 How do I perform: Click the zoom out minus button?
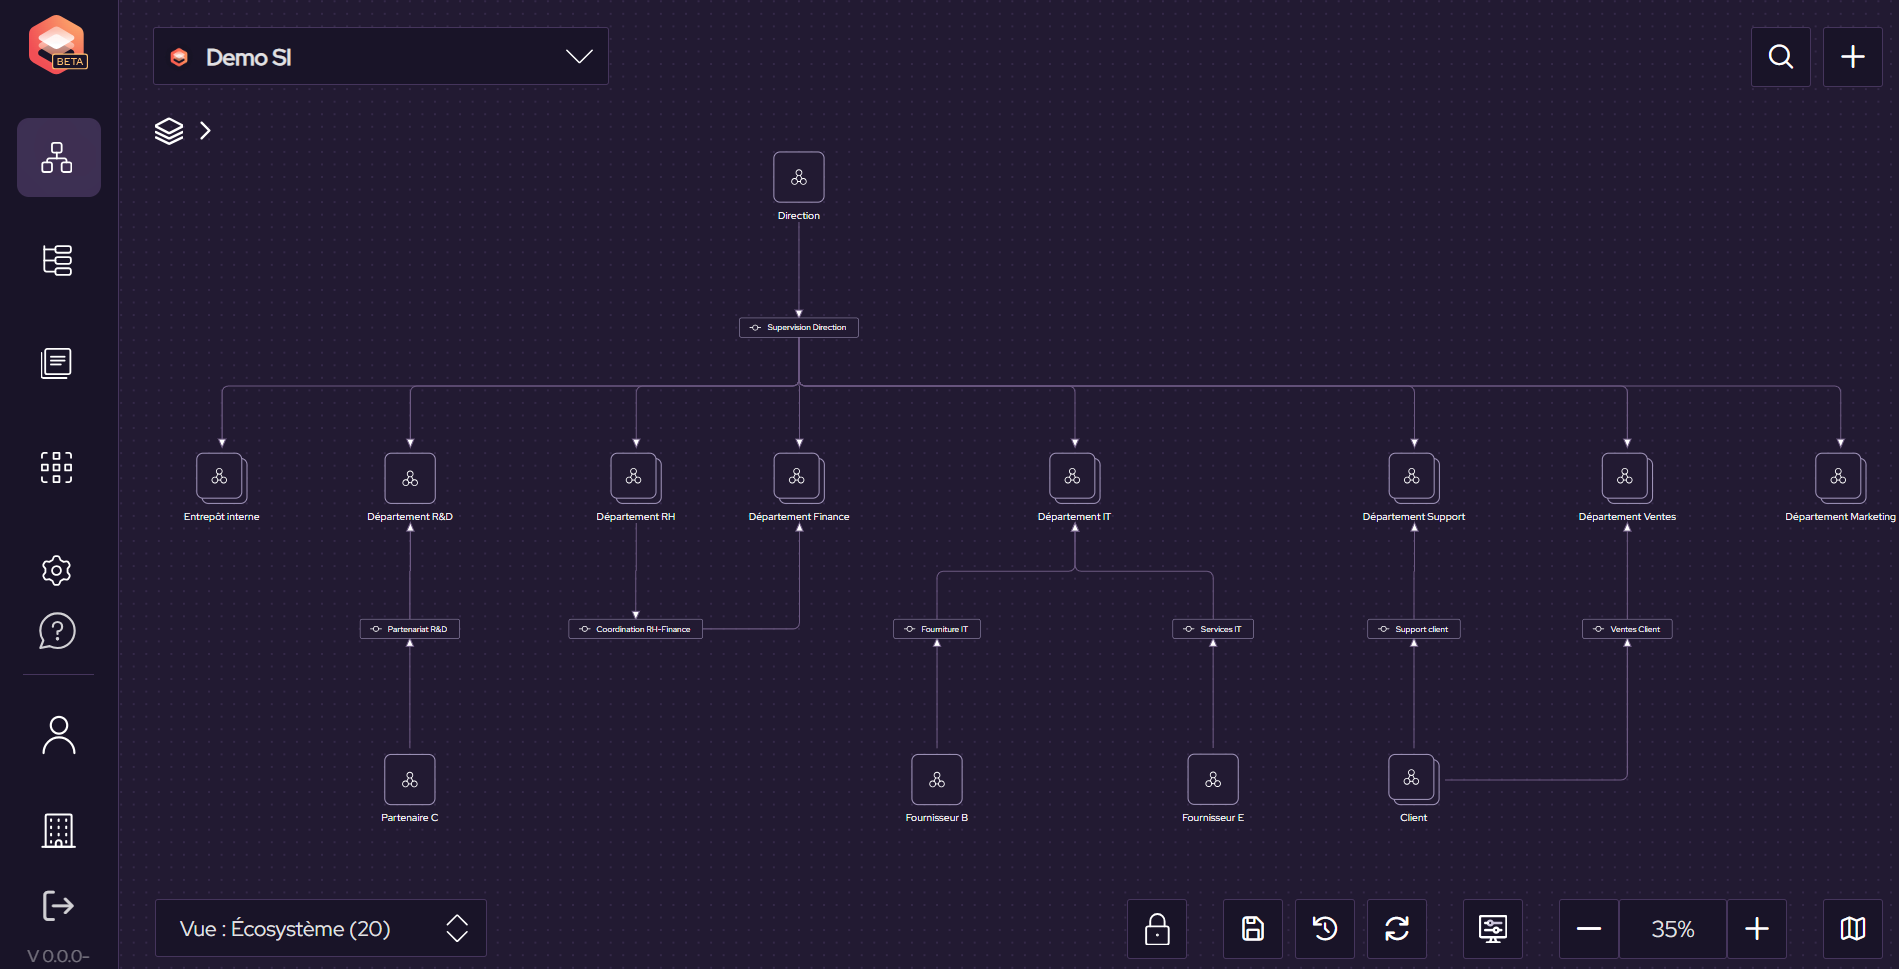1588,929
